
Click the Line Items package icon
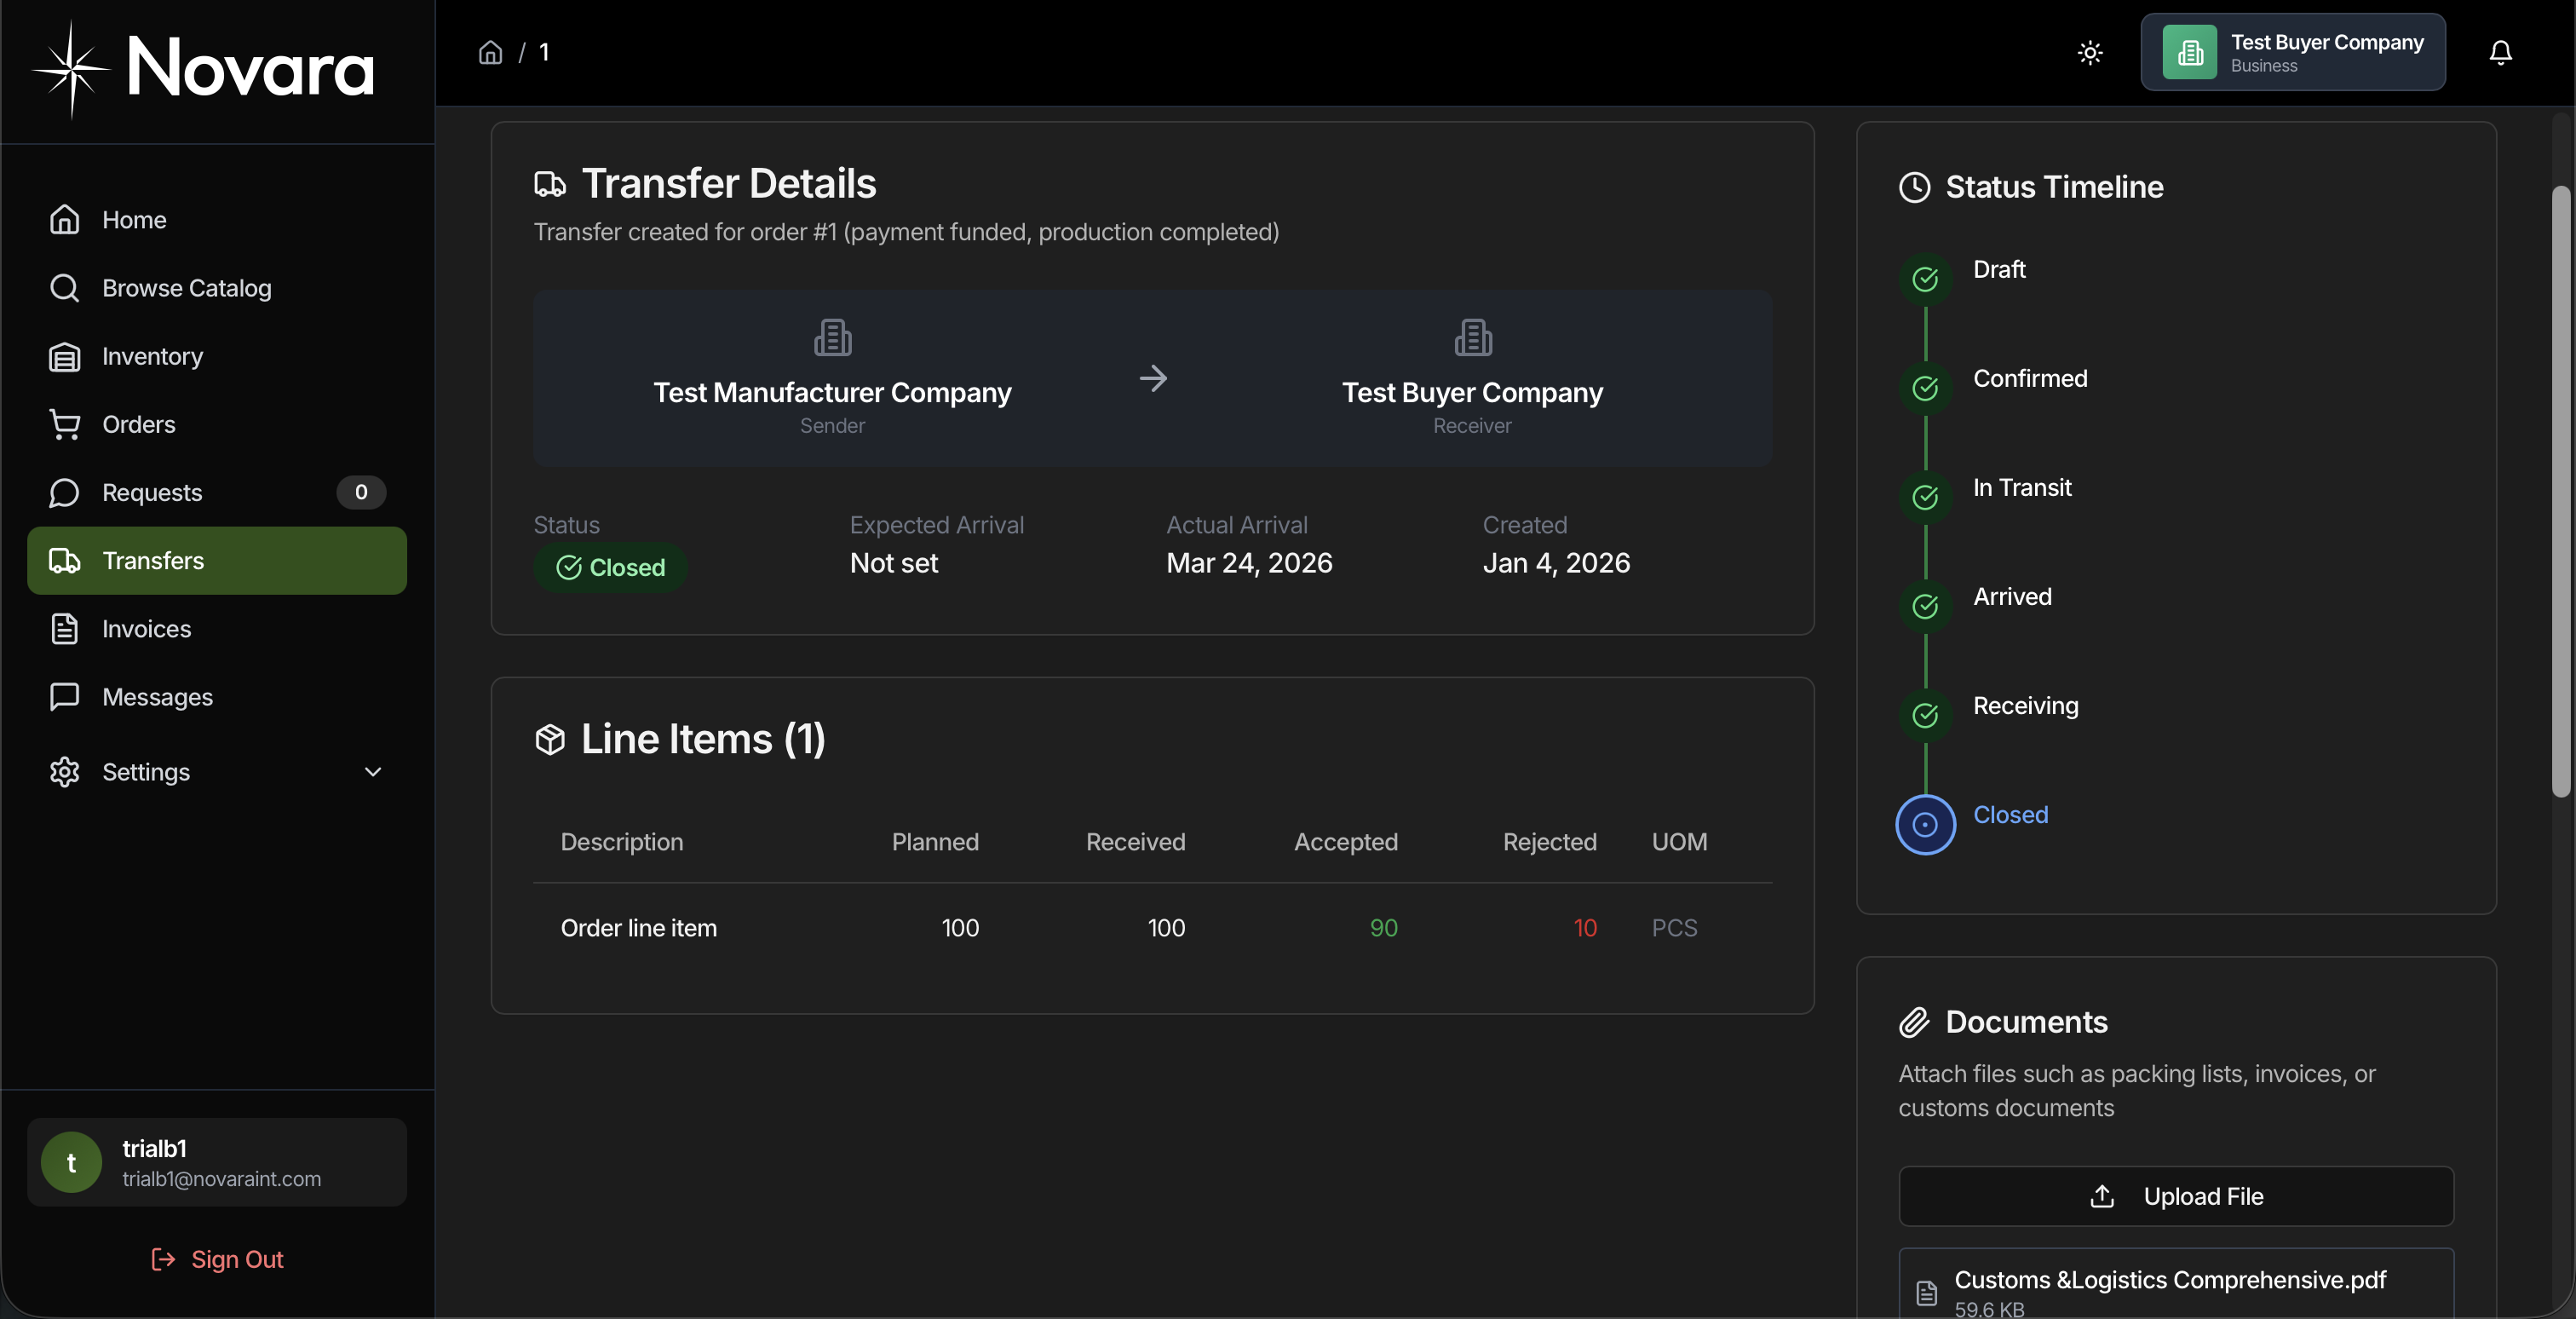tap(550, 740)
